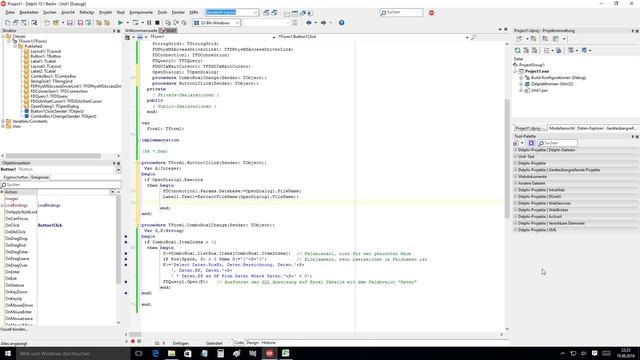This screenshot has width=640, height=360.
Task: Click the Pause program button in toolbar
Action: point(149,23)
